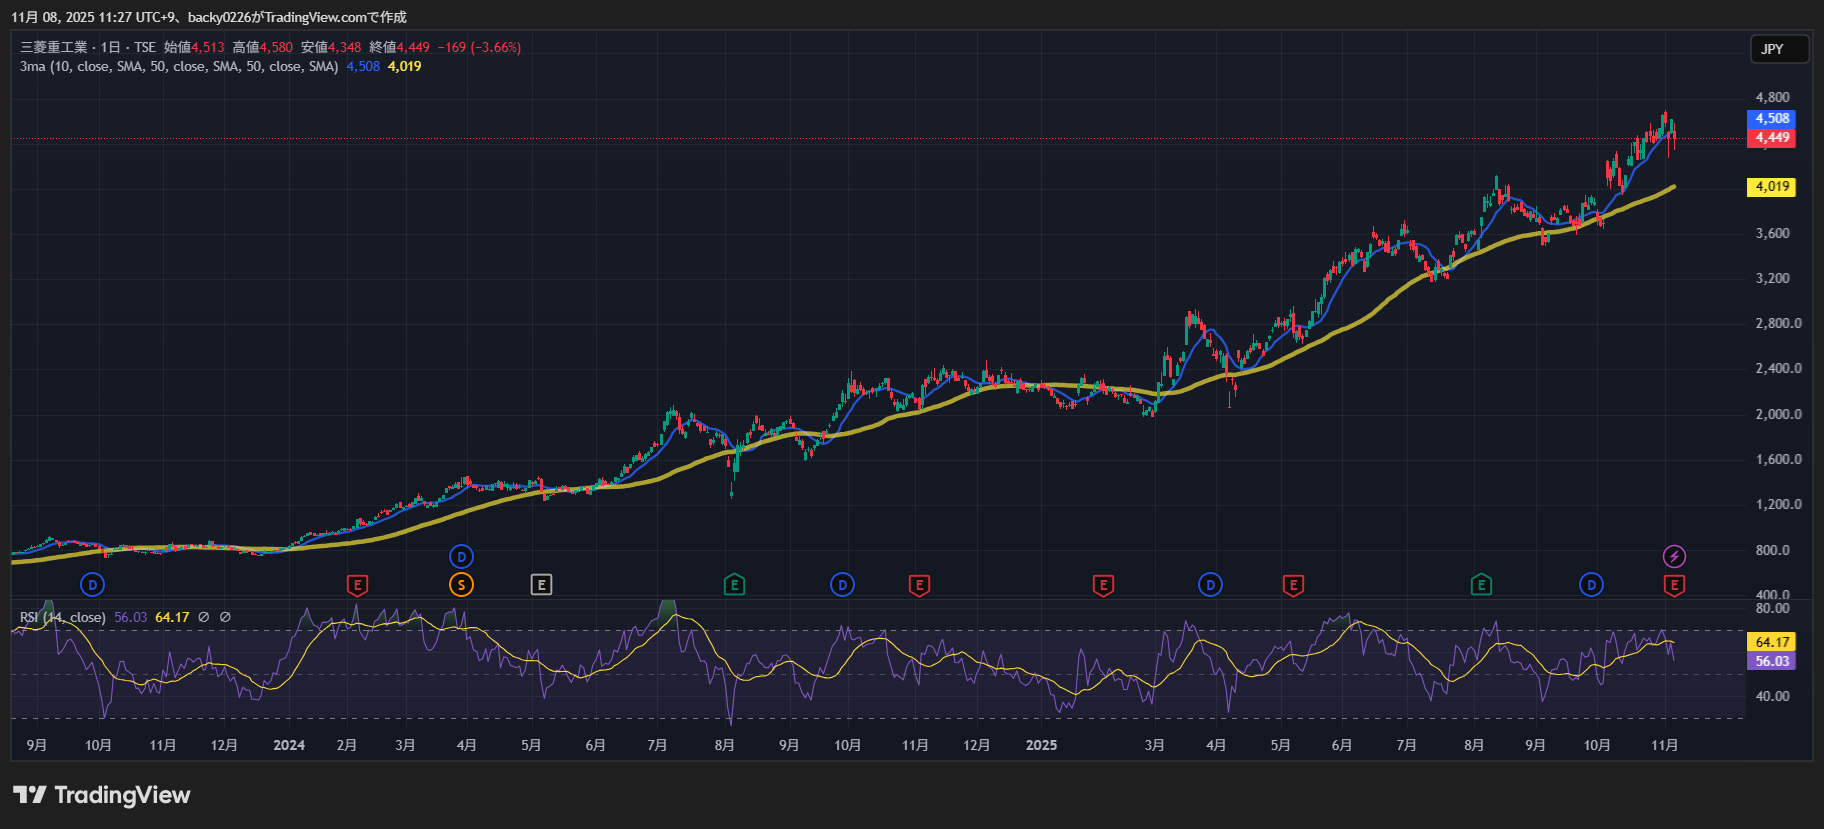
Task: Click the red E marker below the lightning icon
Action: [1674, 585]
